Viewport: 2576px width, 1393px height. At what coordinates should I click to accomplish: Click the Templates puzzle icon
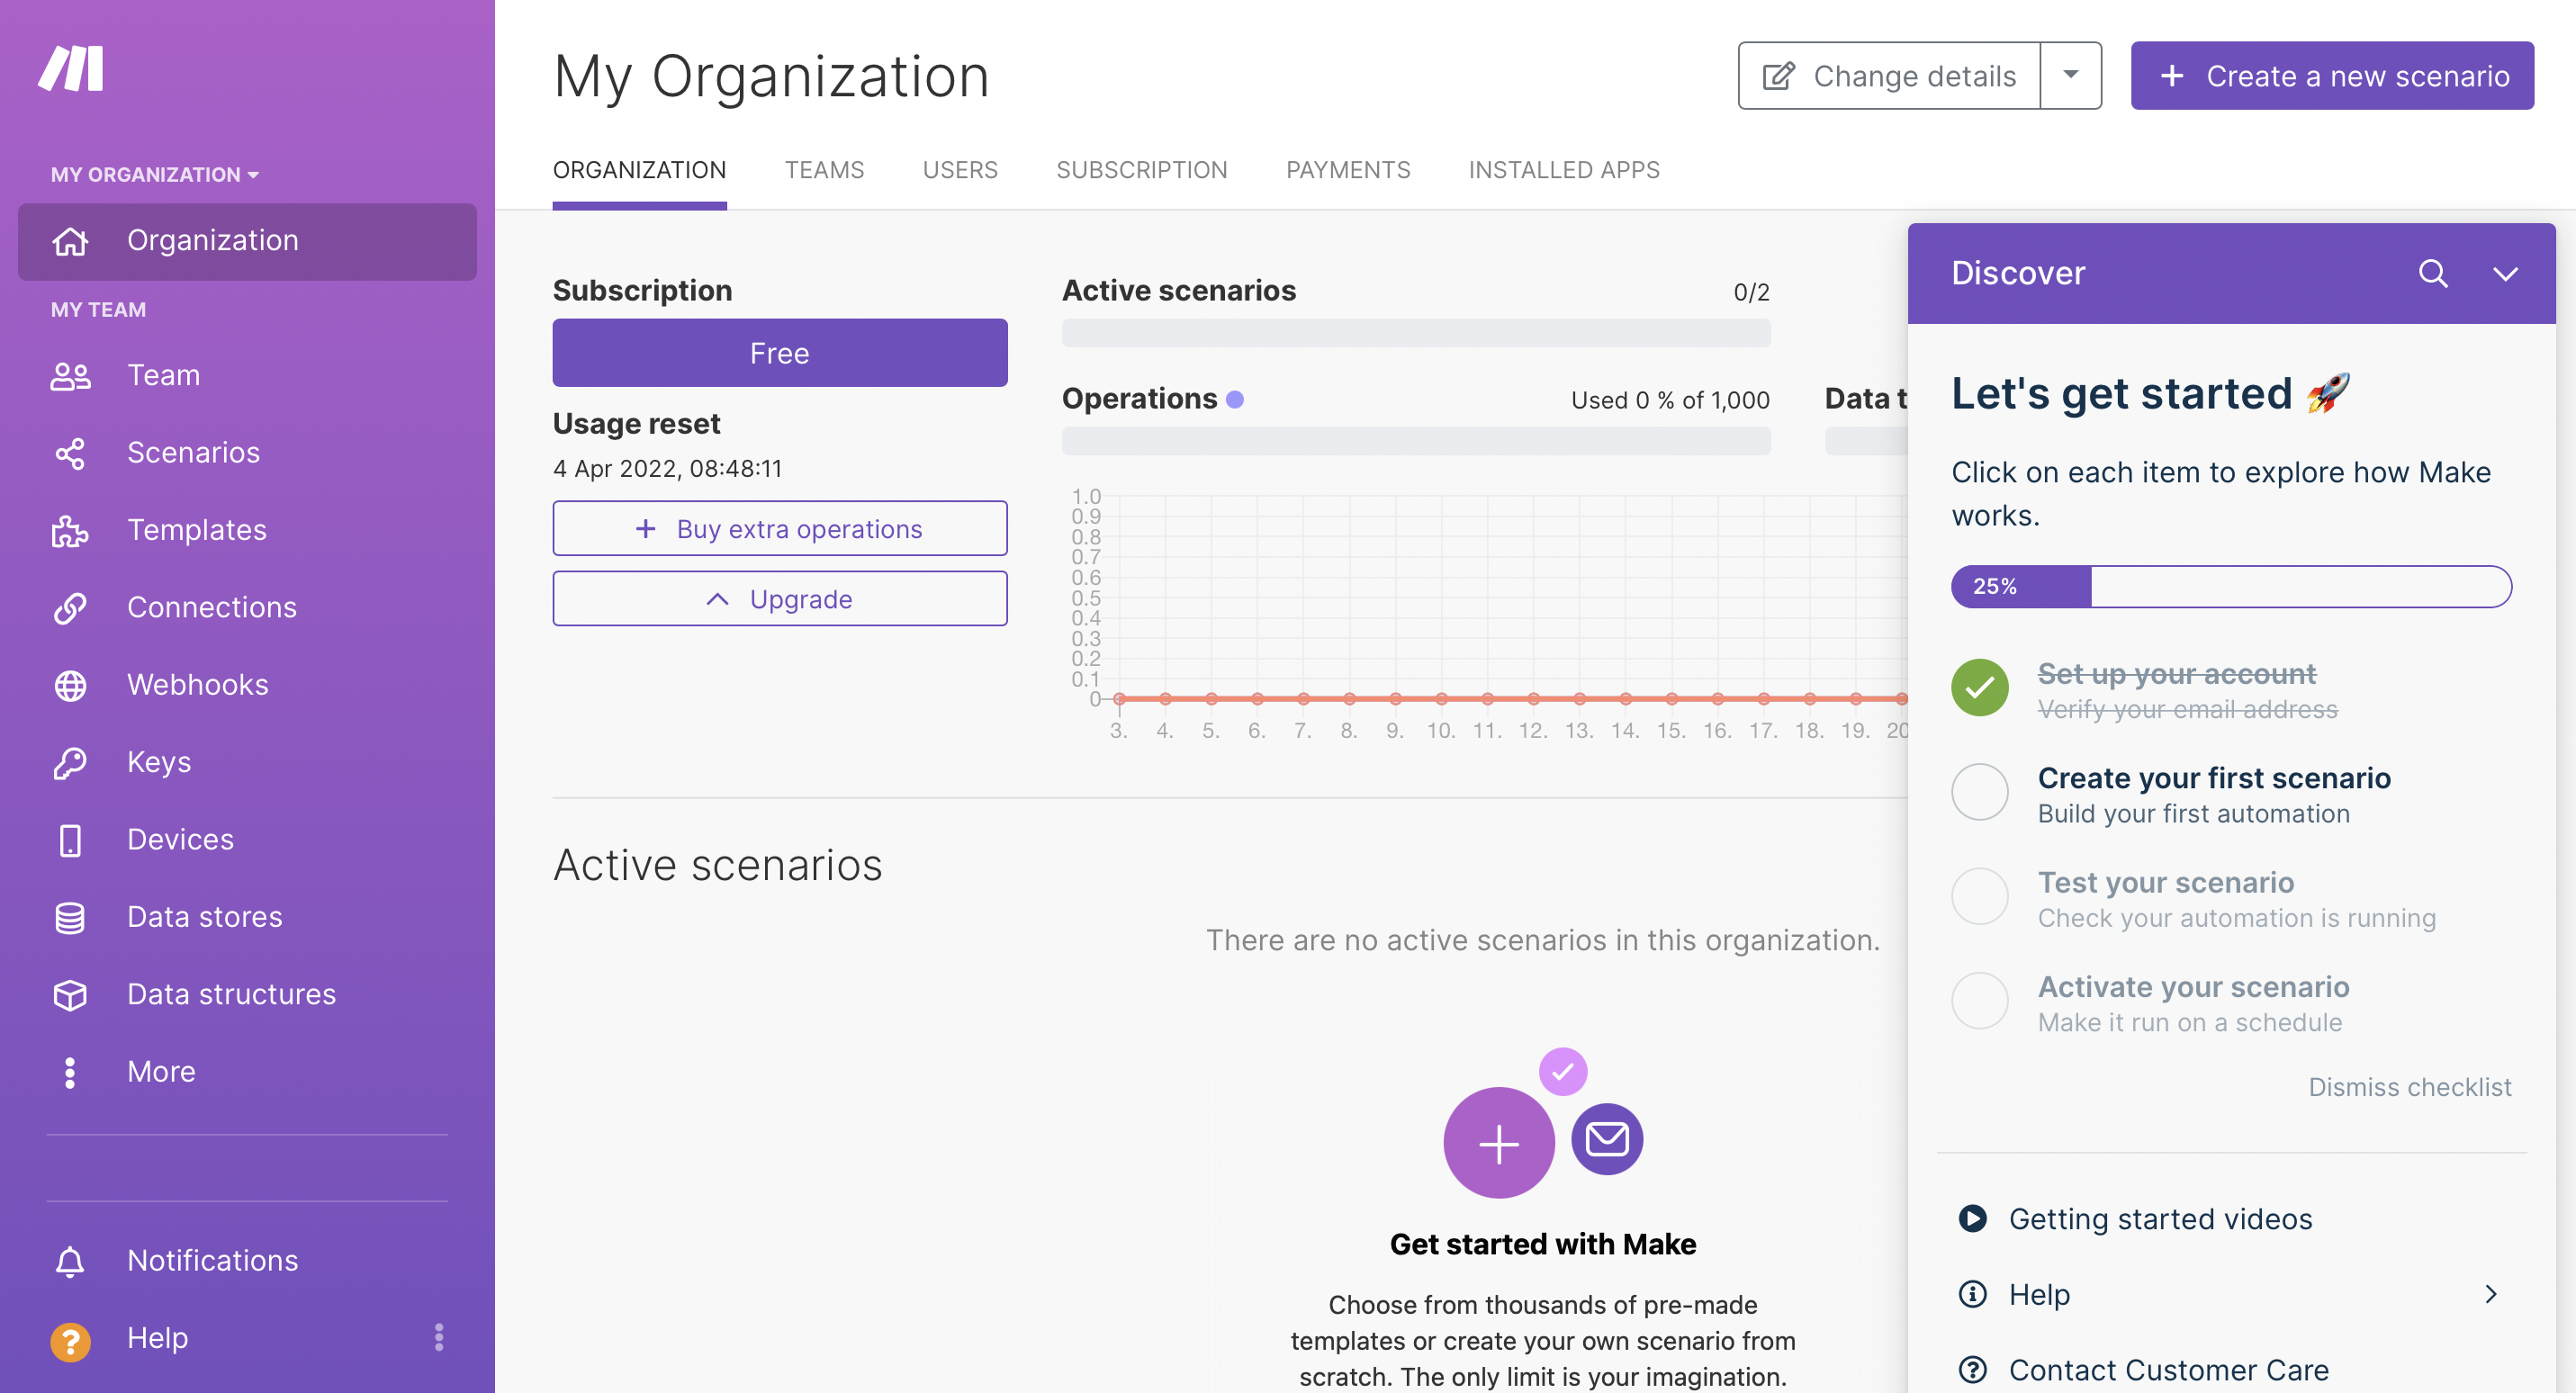coord(70,530)
